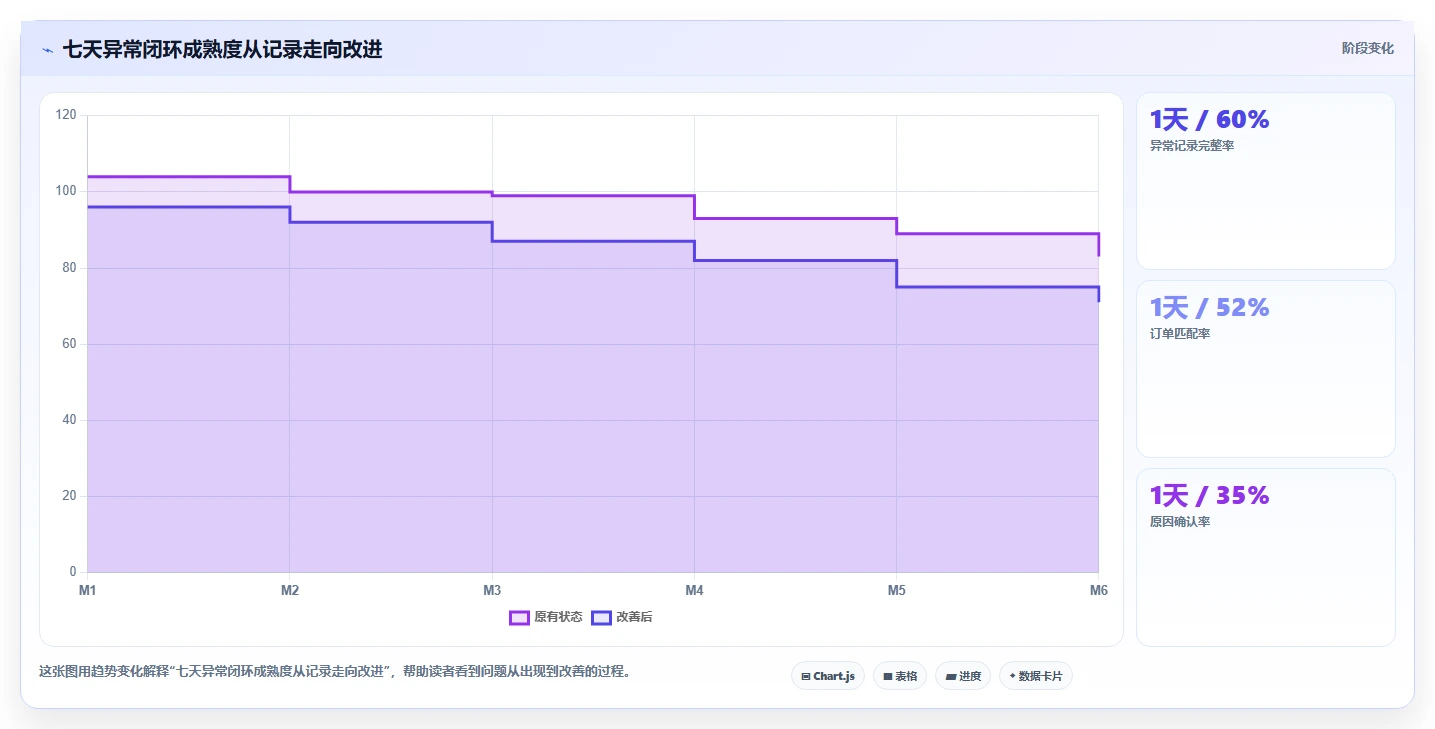Click the 1天 / 35% value

[x=1209, y=496]
